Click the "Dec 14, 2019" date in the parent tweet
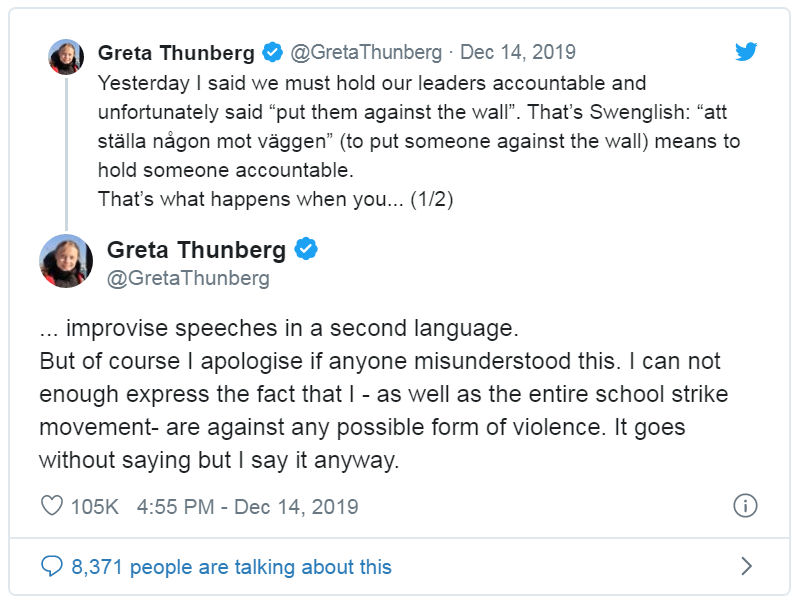Screen dimensions: 798x602 518,52
